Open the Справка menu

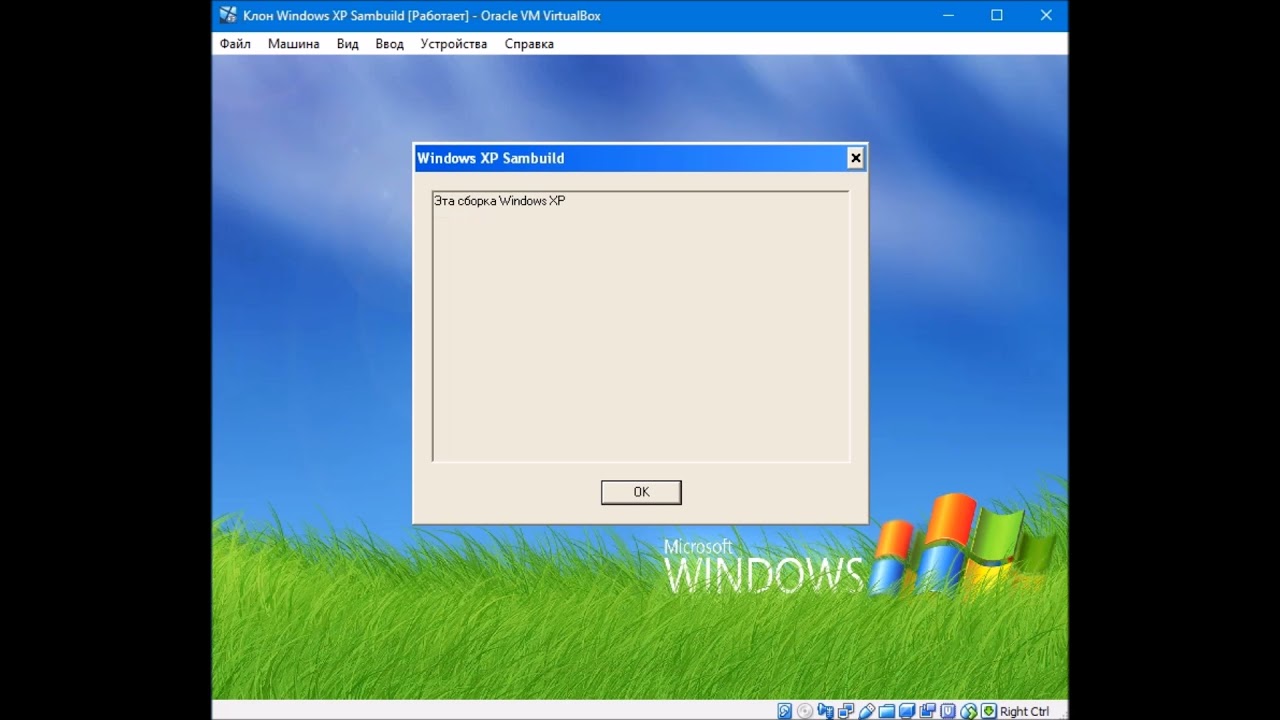coord(529,44)
